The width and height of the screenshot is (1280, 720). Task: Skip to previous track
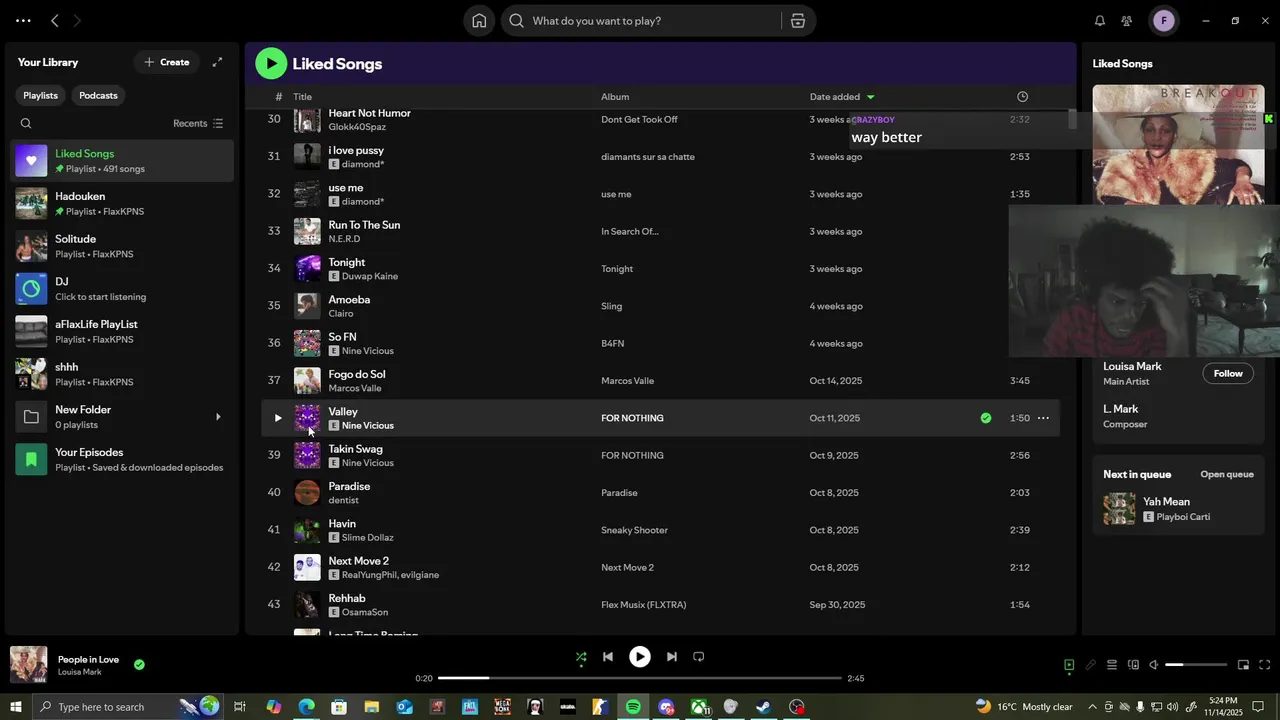point(608,657)
